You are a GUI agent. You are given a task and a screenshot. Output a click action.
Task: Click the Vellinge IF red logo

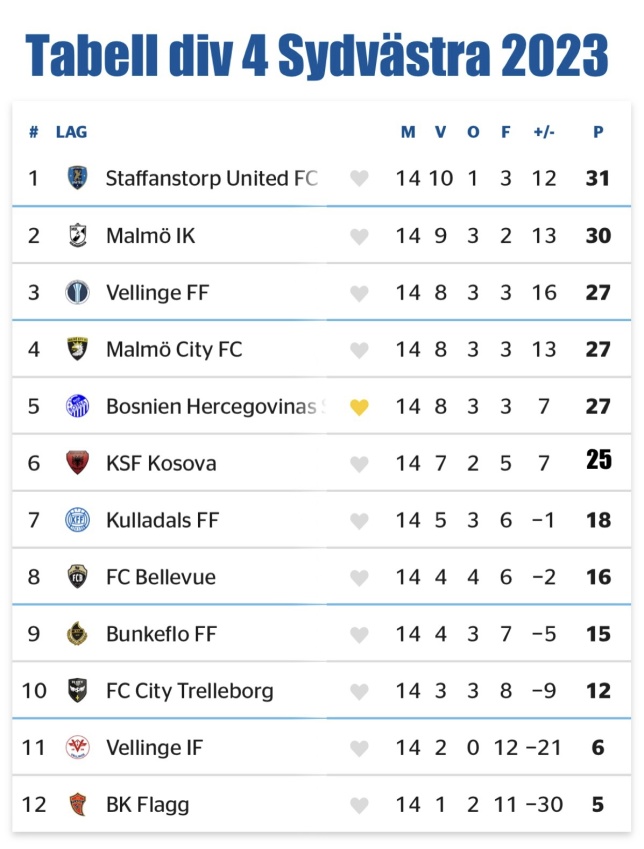pos(77,748)
